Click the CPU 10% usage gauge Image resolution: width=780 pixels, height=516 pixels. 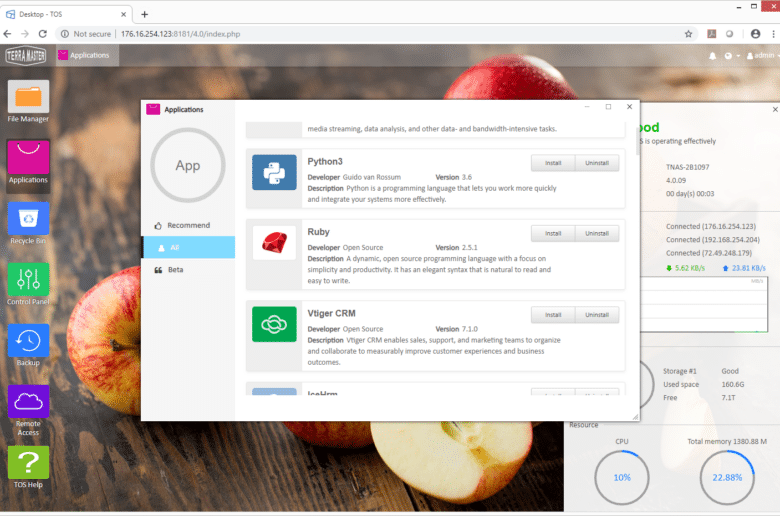pyautogui.click(x=622, y=478)
